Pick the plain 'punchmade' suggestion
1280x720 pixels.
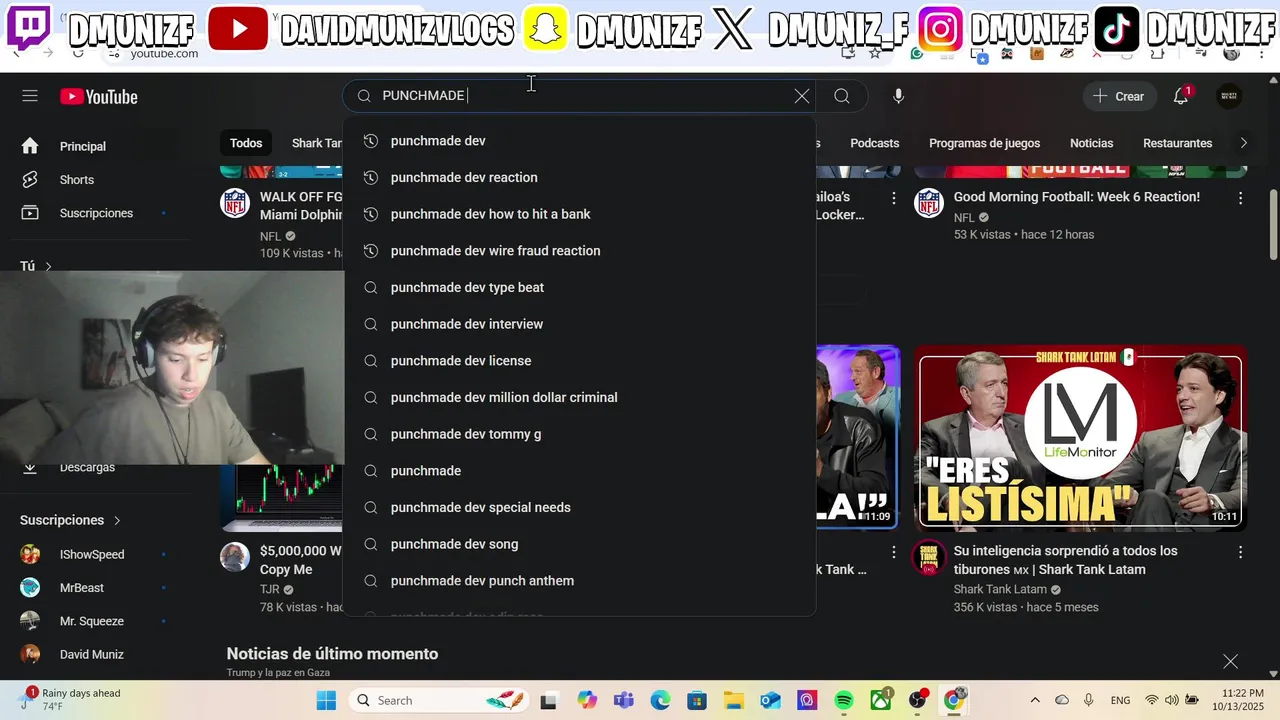[579, 471]
